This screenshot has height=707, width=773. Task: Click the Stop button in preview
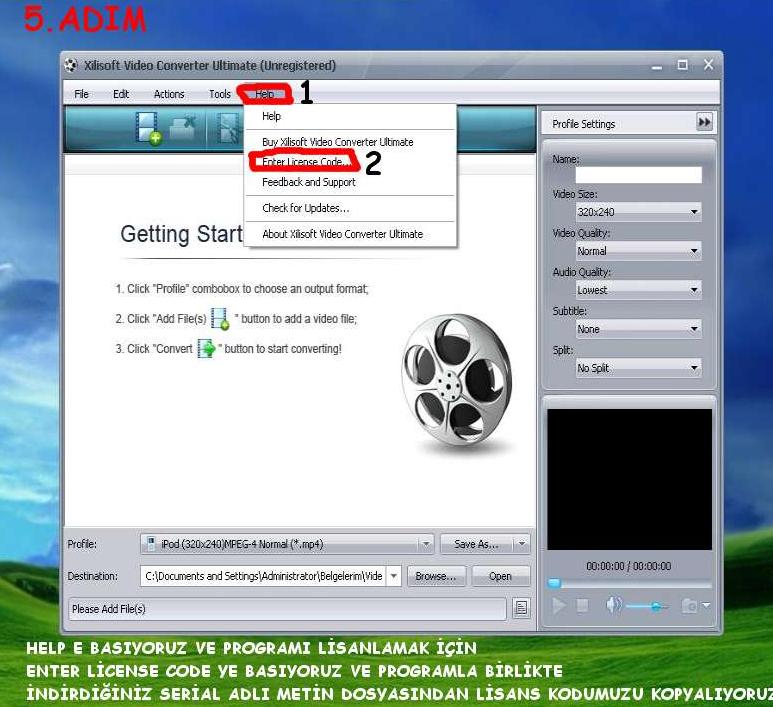(x=582, y=605)
